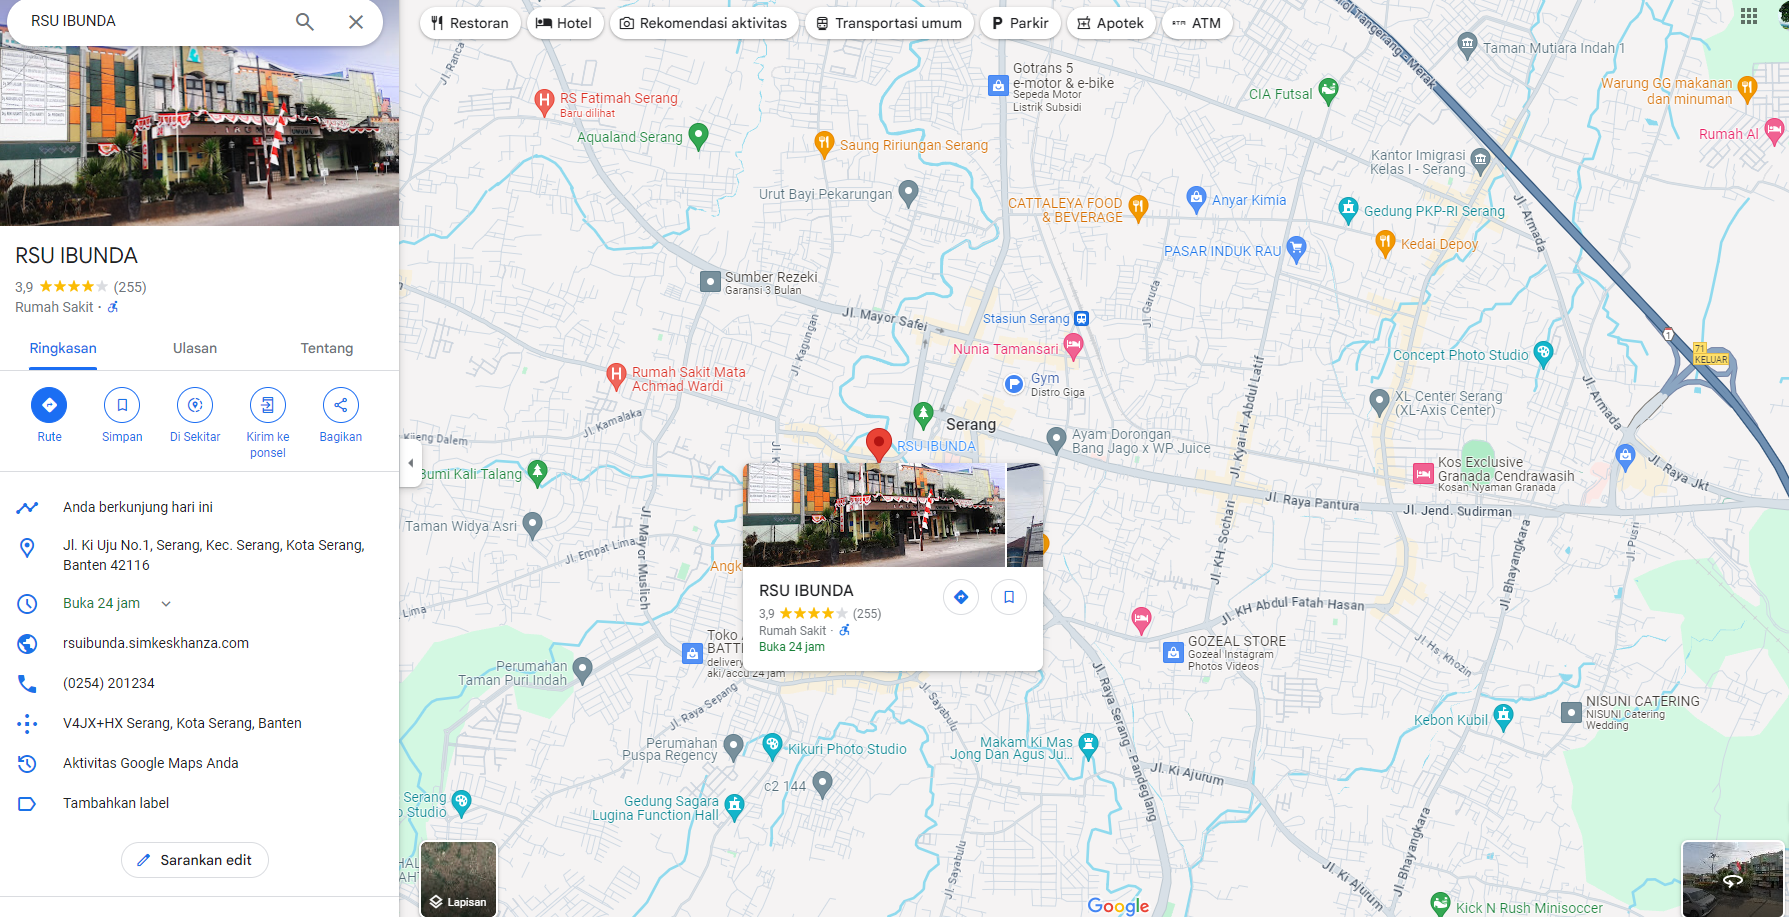Open rsuibunda.simkeskhanza.com website link
This screenshot has width=1789, height=917.
click(x=156, y=643)
